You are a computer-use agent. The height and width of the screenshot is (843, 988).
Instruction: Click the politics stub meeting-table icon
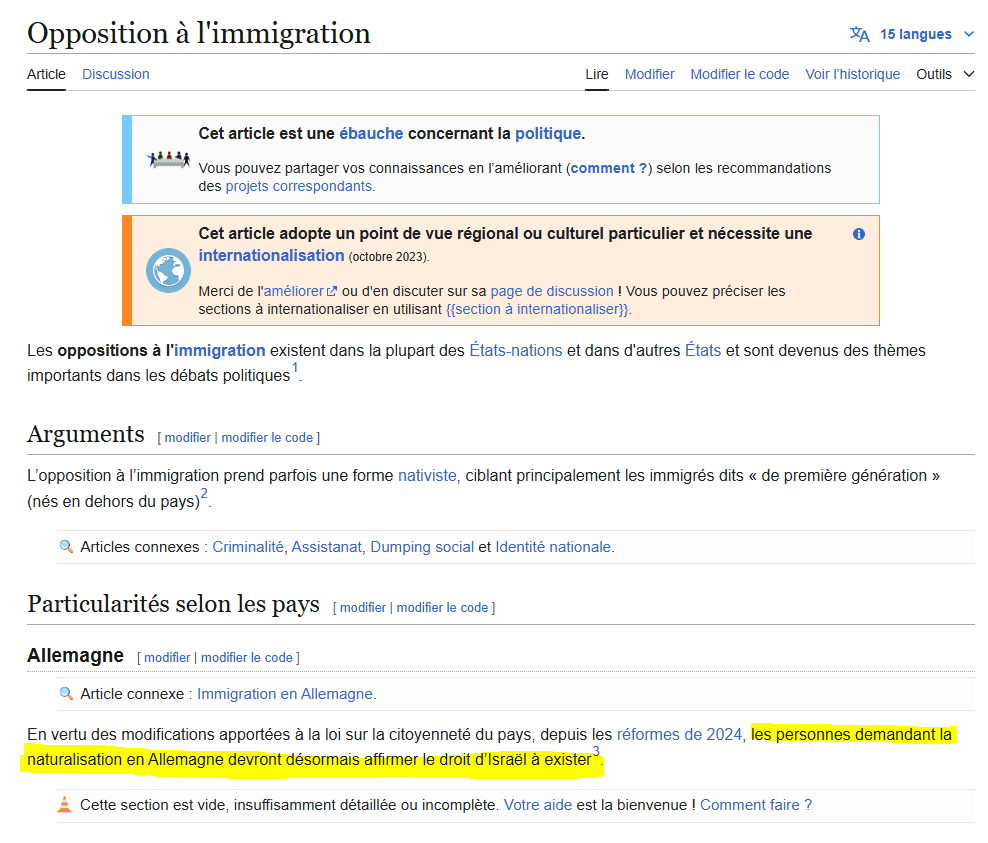coord(168,159)
